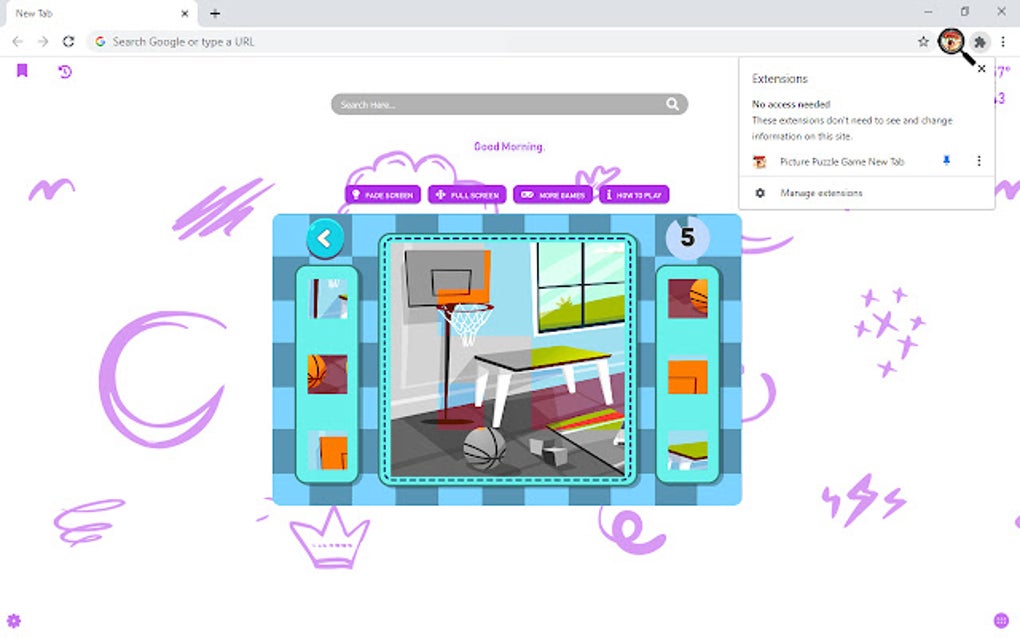Click the search magnifier on the Search Here bar

click(x=673, y=103)
